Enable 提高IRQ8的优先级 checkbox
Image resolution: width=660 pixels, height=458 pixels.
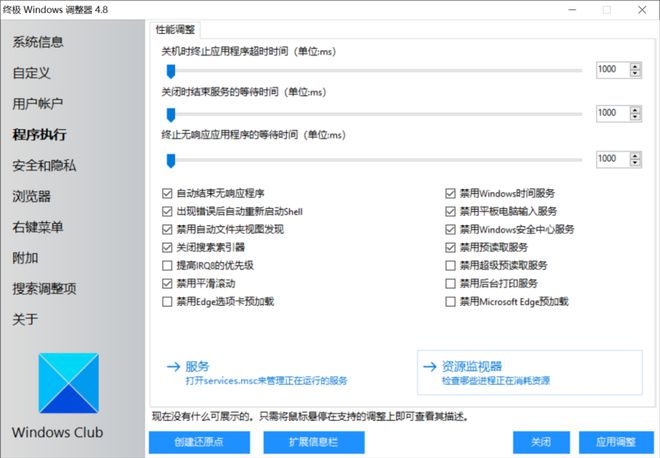[167, 266]
